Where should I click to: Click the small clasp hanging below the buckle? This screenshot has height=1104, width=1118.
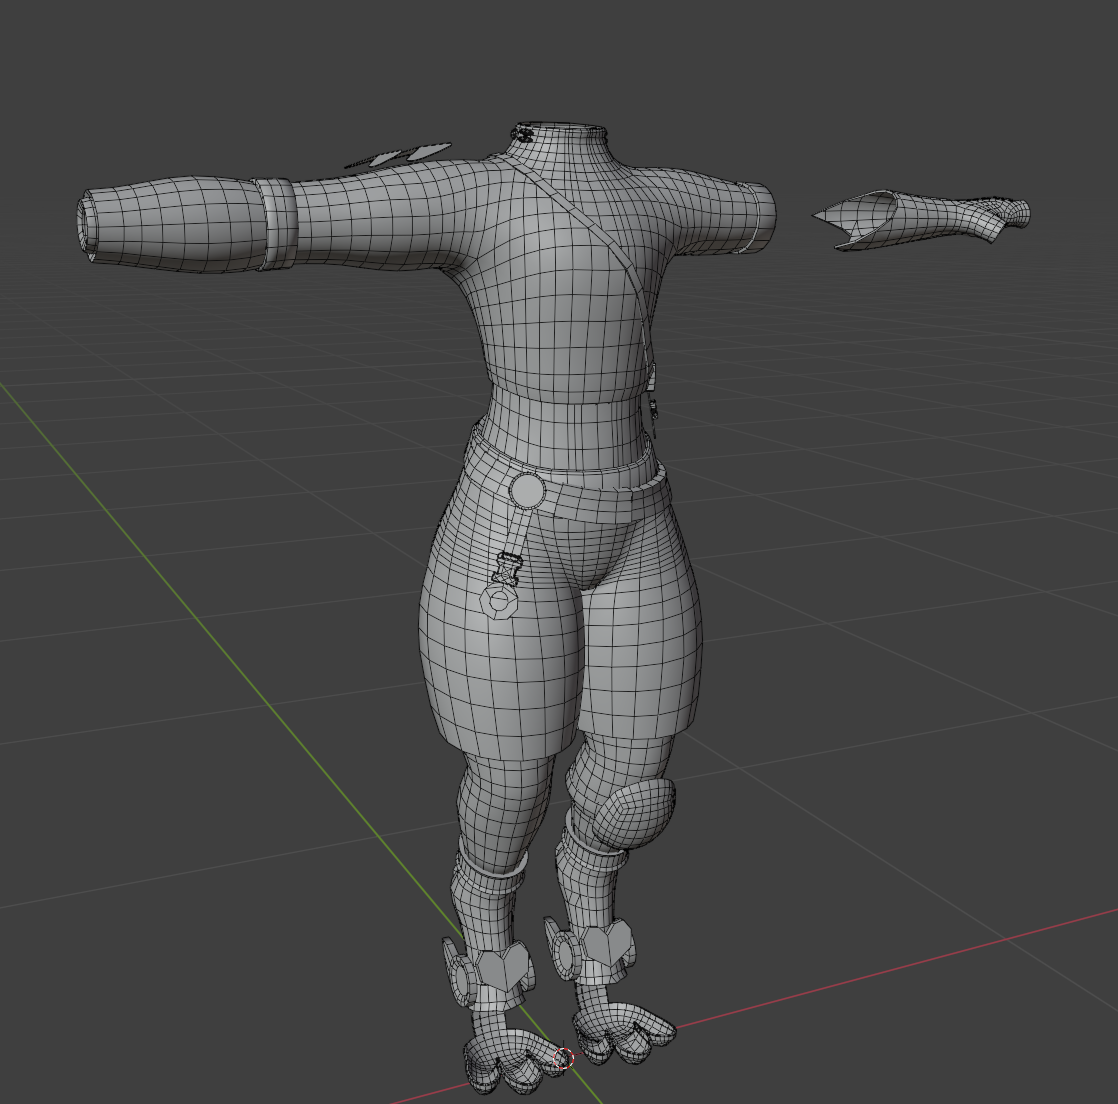(506, 570)
